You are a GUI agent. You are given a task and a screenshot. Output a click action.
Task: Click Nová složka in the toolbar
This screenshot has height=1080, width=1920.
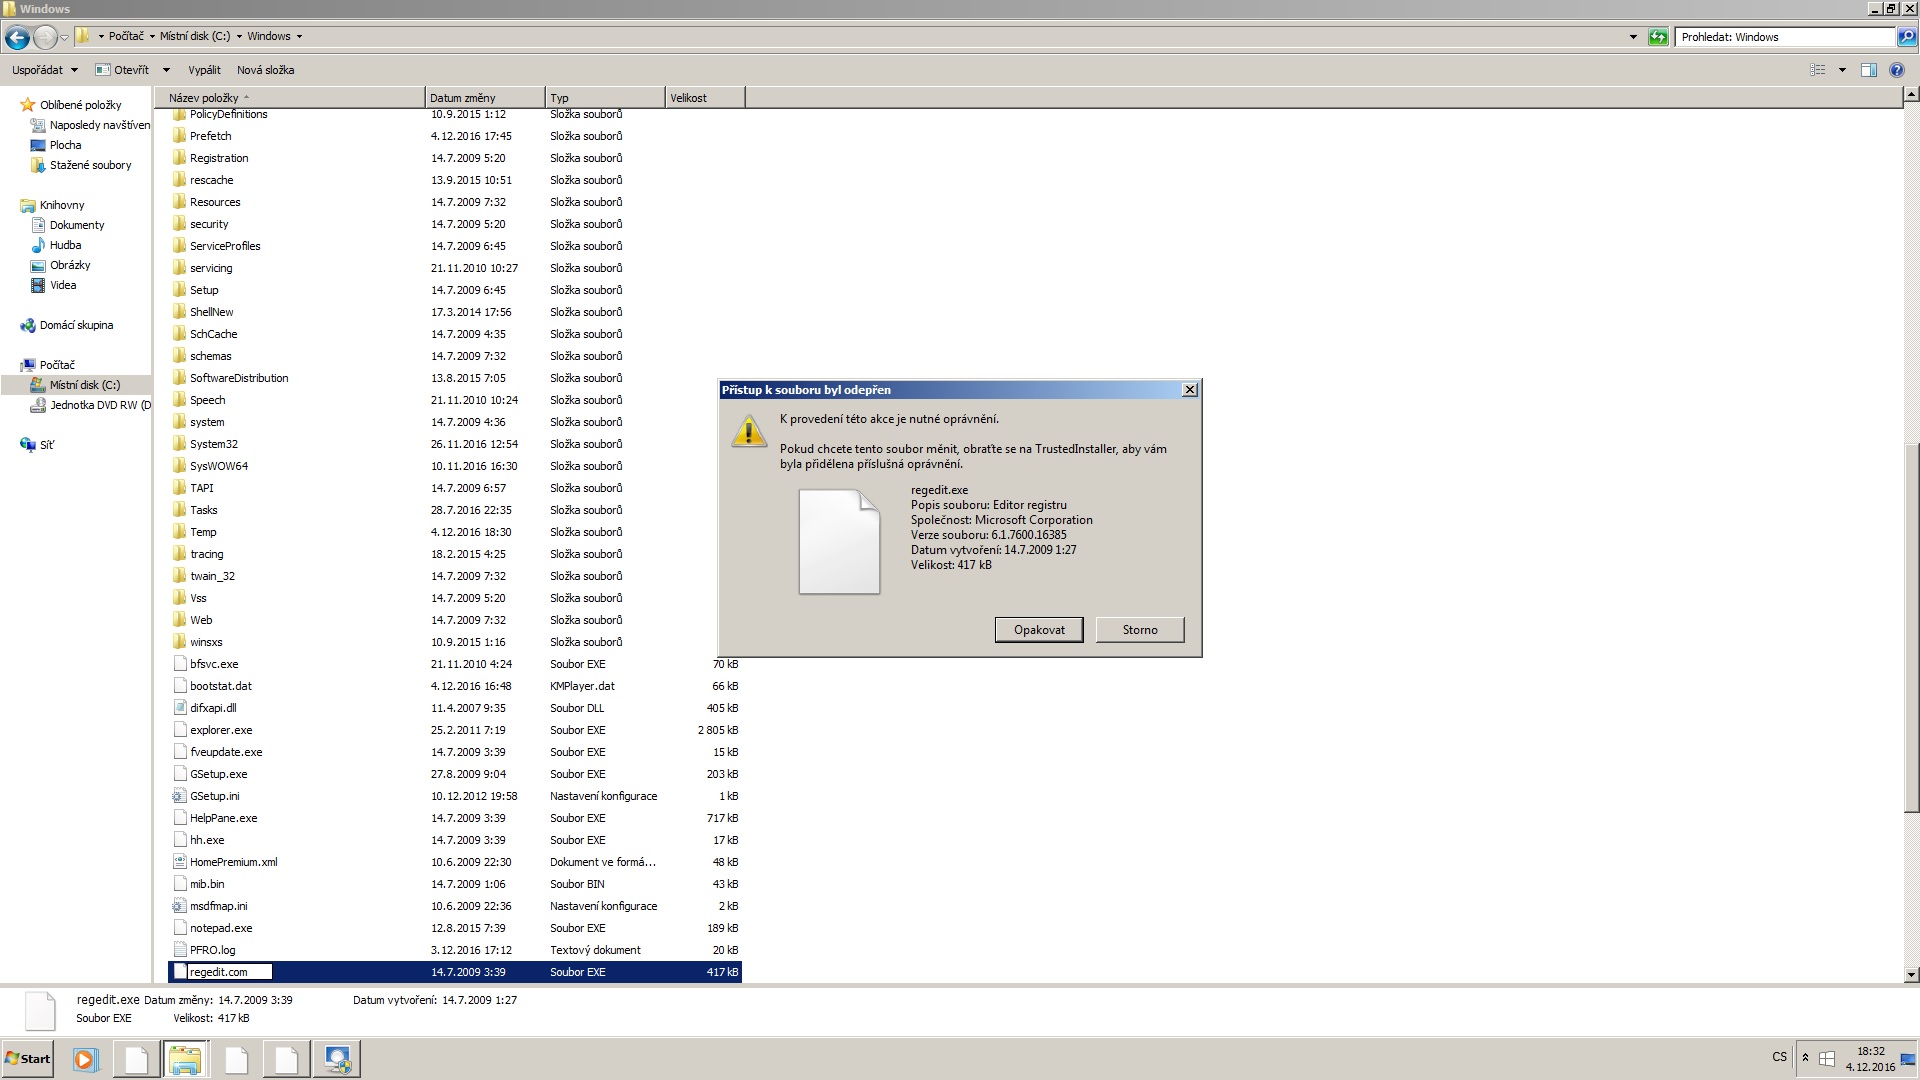(x=265, y=70)
